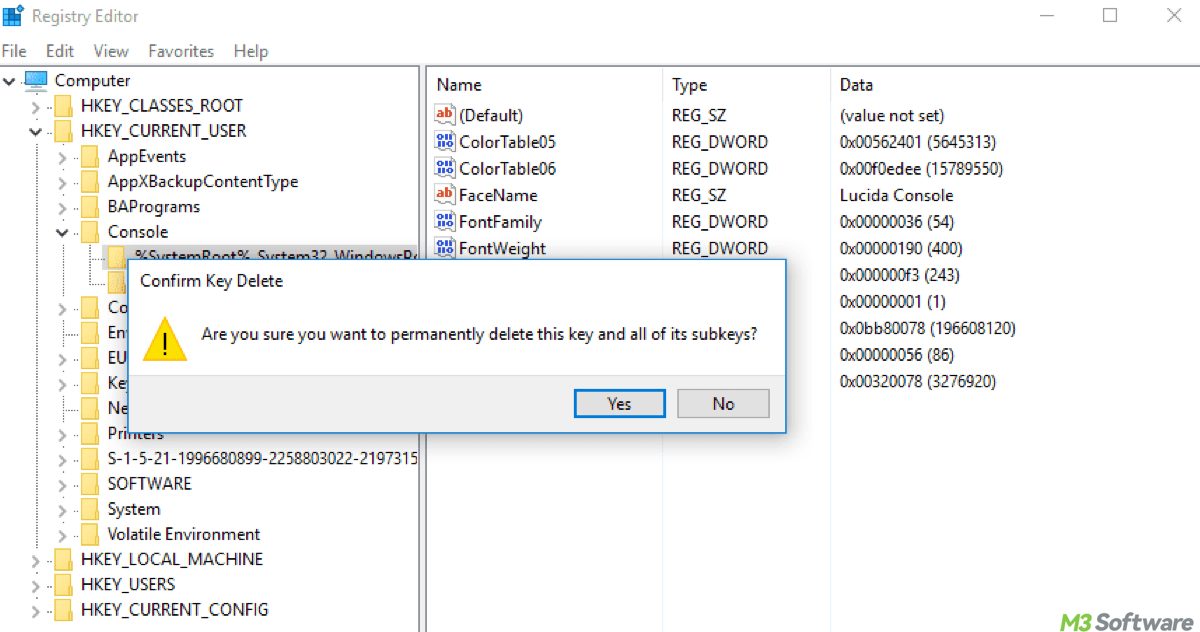This screenshot has height=632, width=1200.
Task: Click the Volatile Environment folder icon
Action: (90, 534)
